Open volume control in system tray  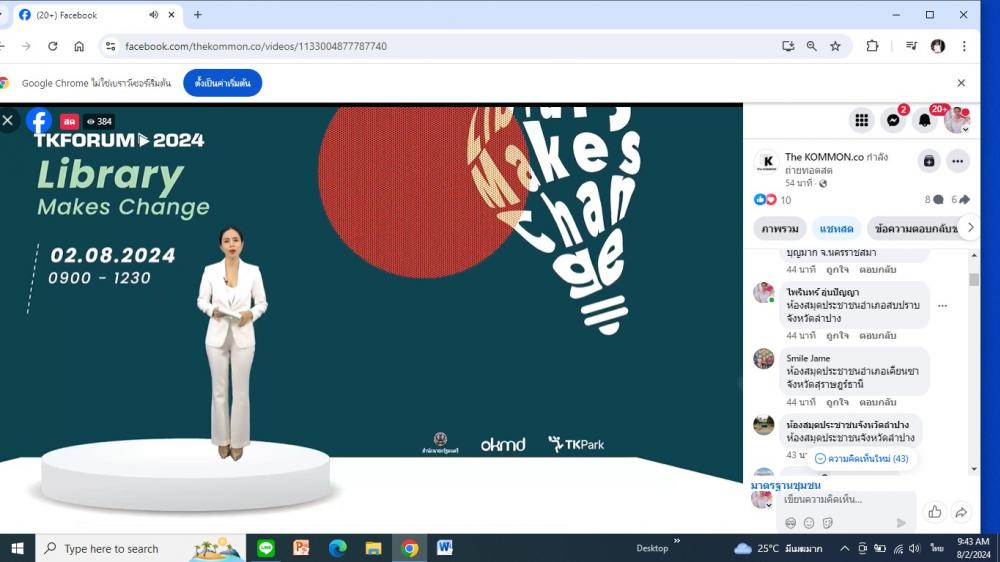pyautogui.click(x=915, y=549)
